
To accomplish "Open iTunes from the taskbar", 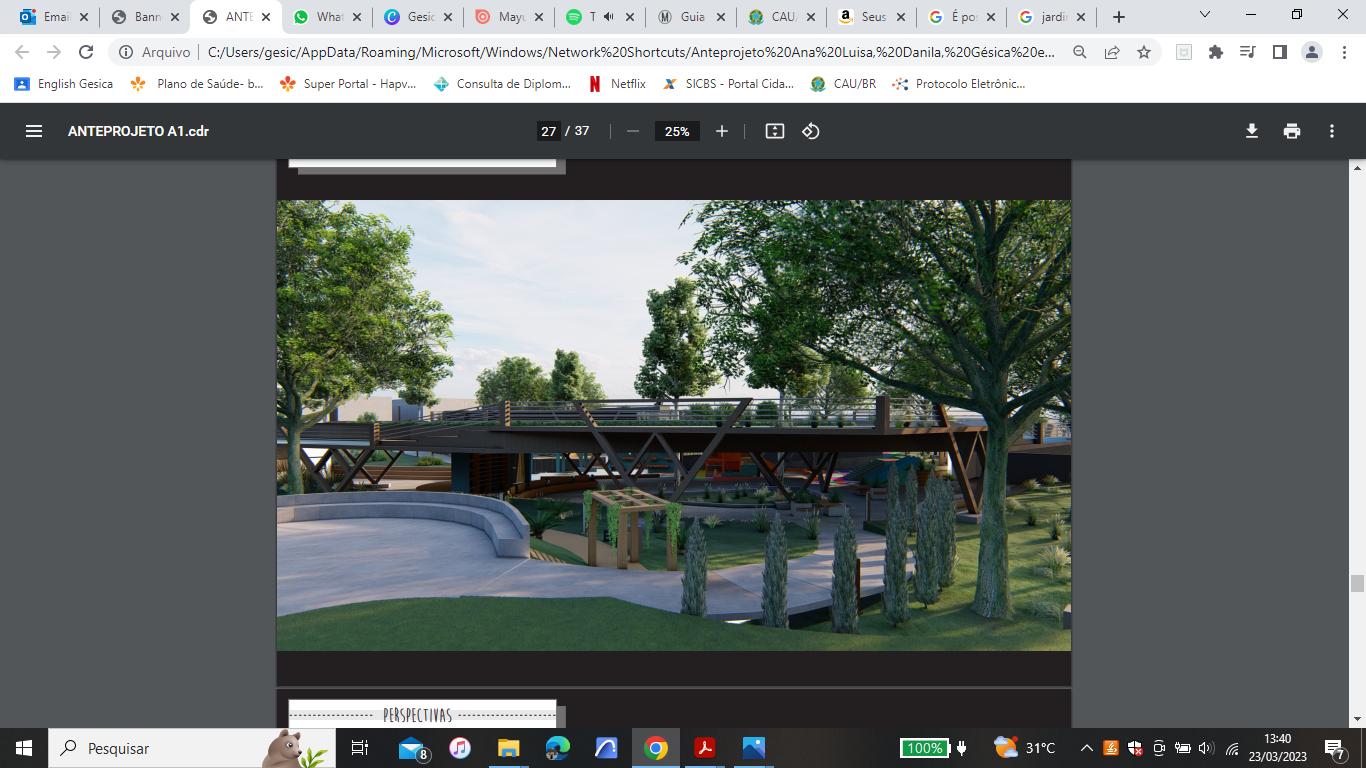I will [460, 748].
